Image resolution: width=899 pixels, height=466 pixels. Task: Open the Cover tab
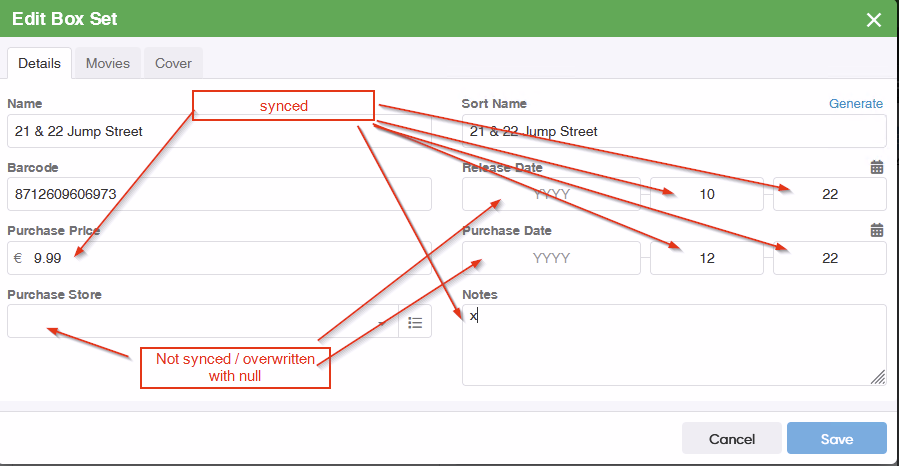tap(173, 63)
